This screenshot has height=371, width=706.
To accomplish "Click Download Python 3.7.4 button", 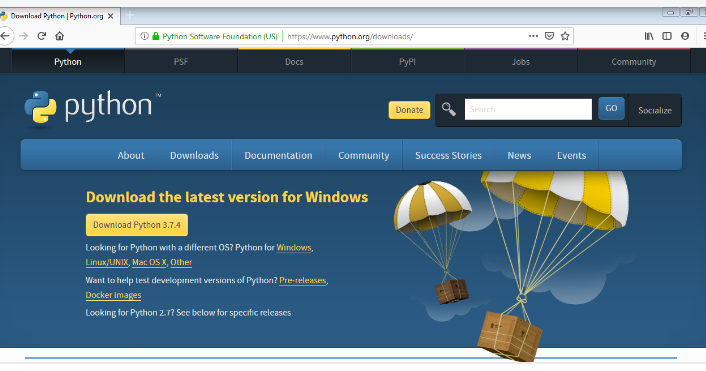I will (137, 225).
